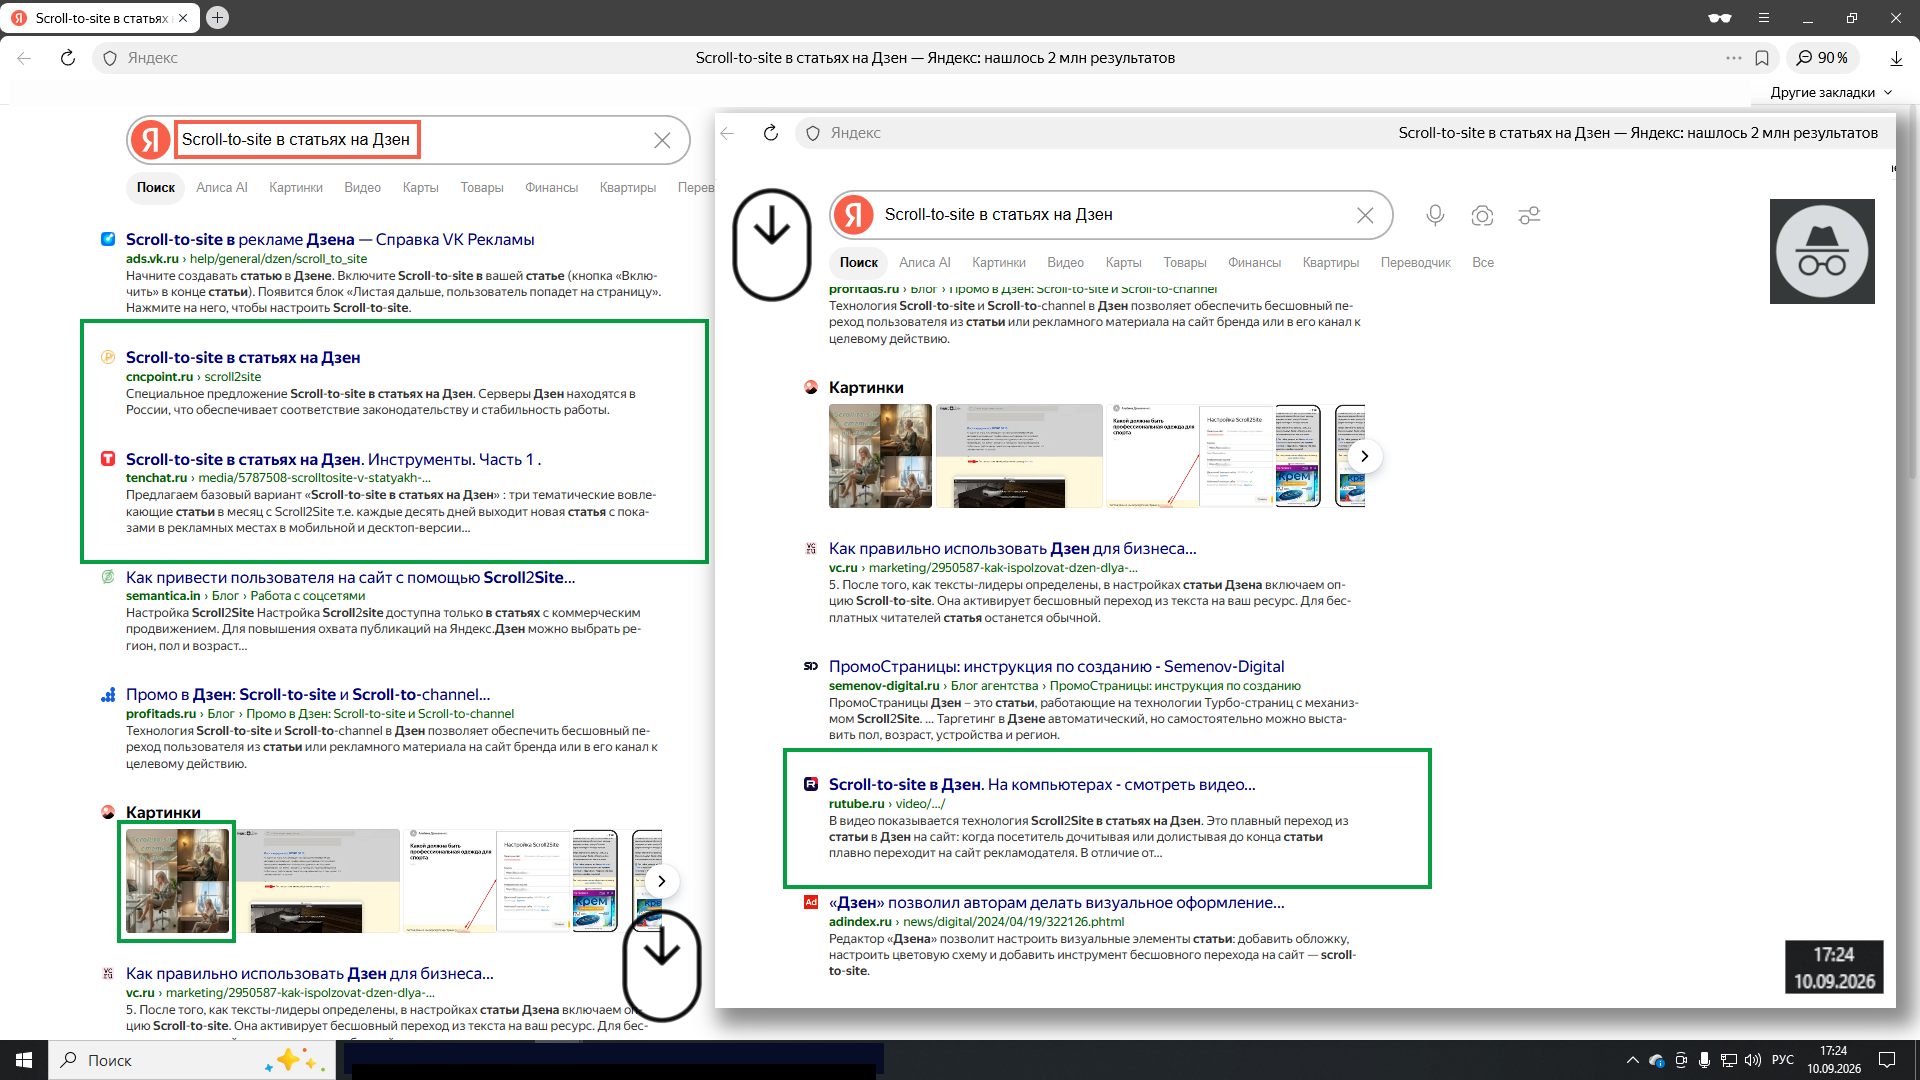Viewport: 1920px width, 1080px height.
Task: Open the Видео tab in the right window
Action: pos(1065,262)
